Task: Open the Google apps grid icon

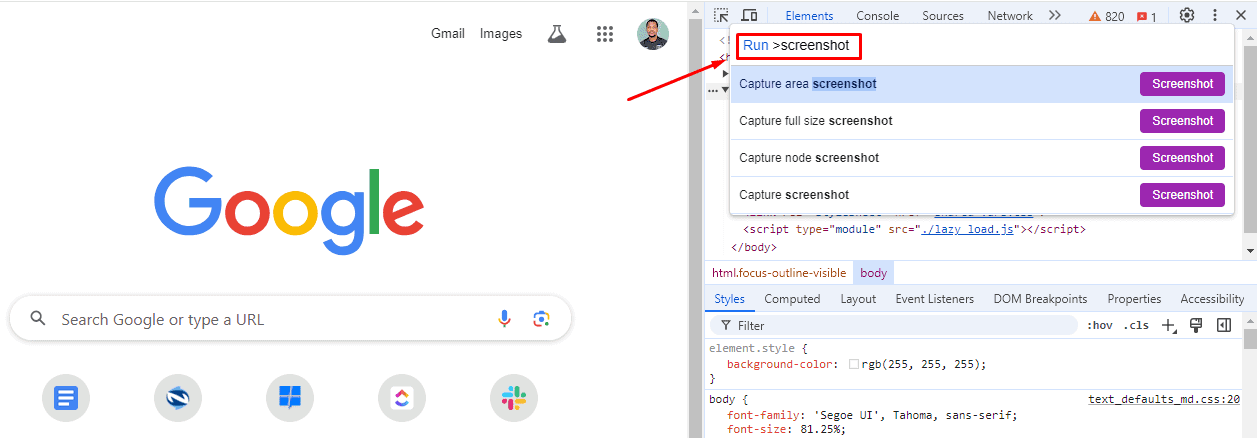Action: tap(604, 34)
